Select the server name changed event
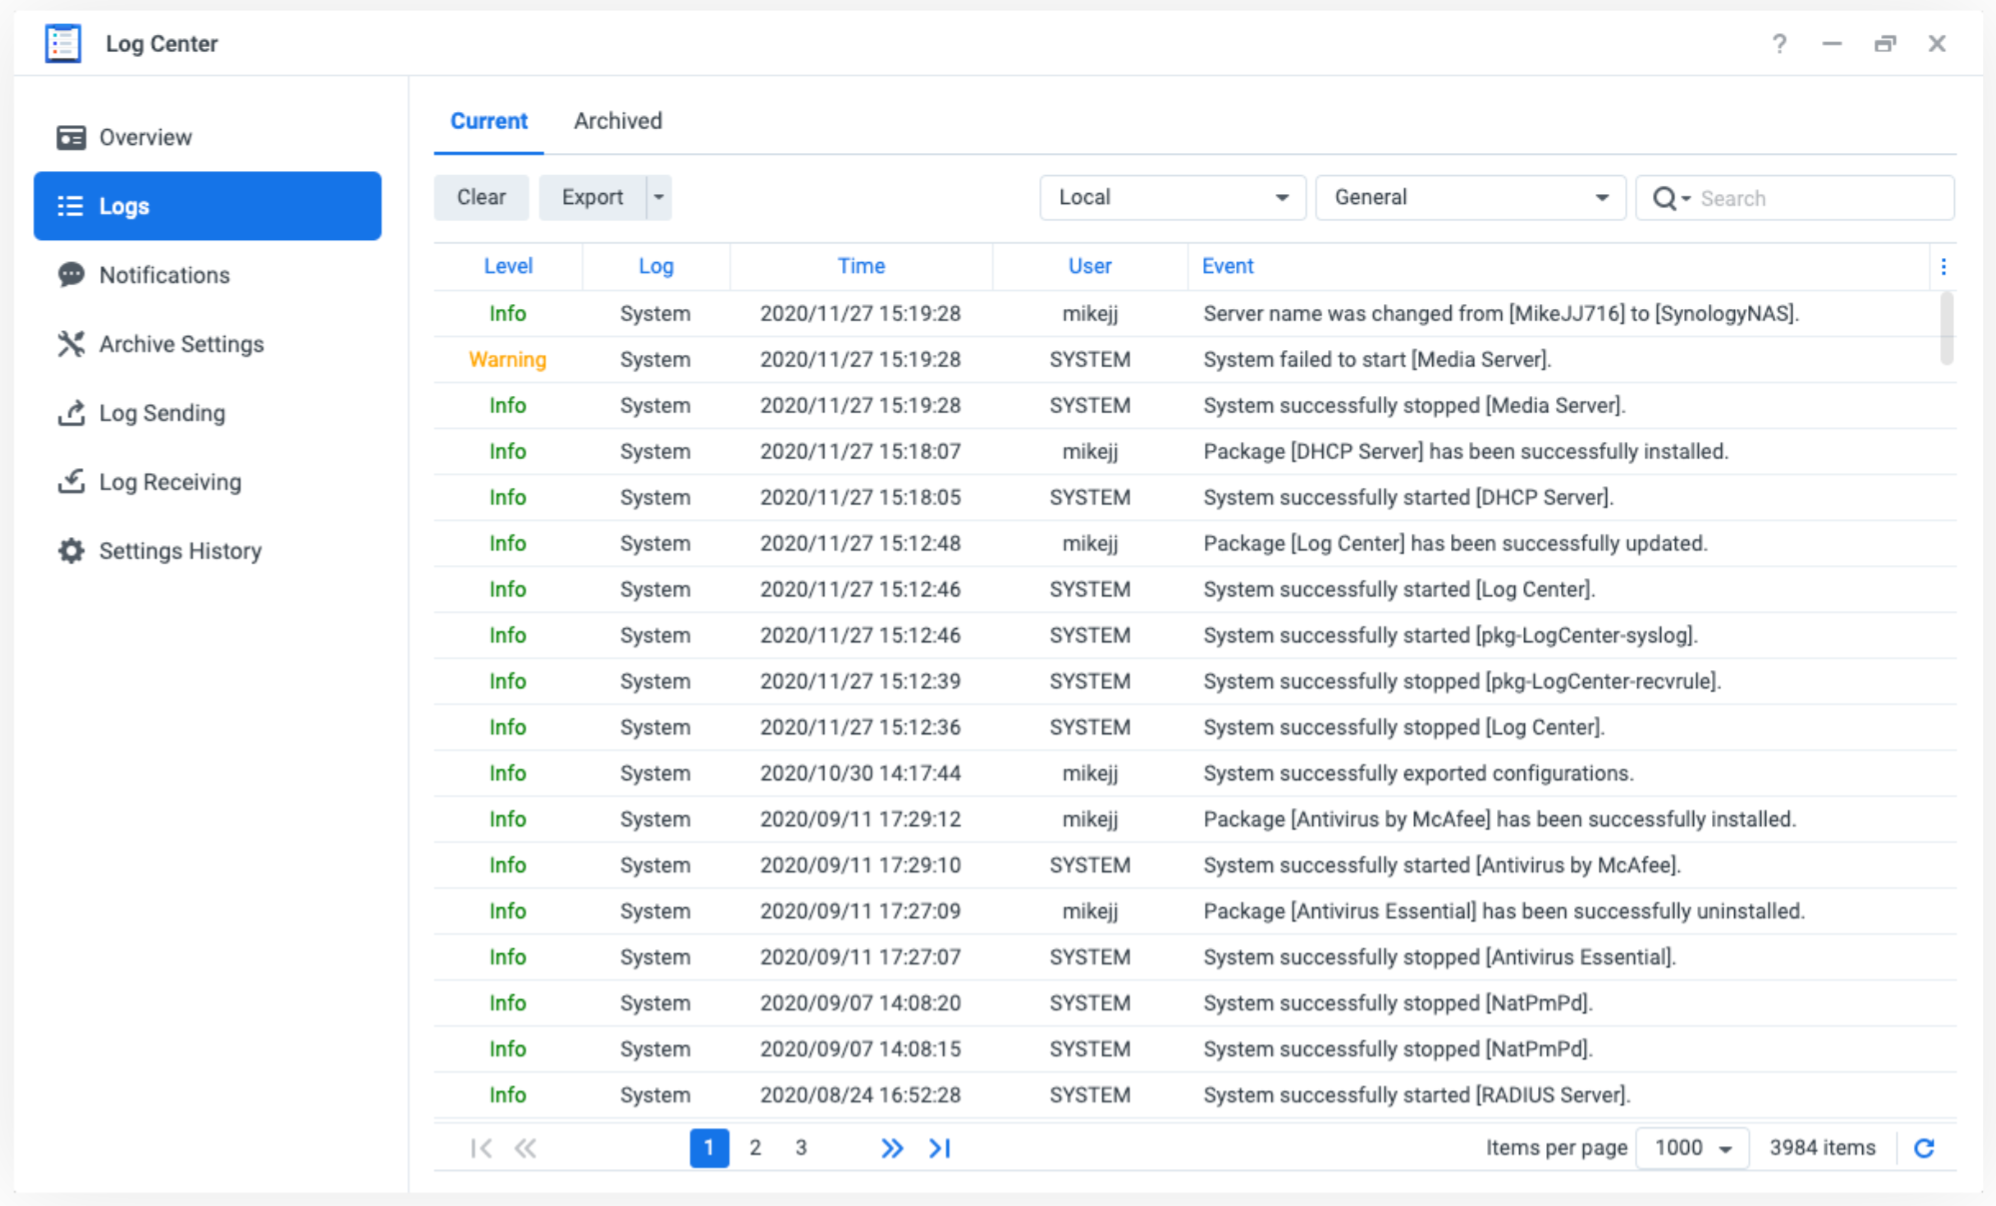 pos(1501,314)
